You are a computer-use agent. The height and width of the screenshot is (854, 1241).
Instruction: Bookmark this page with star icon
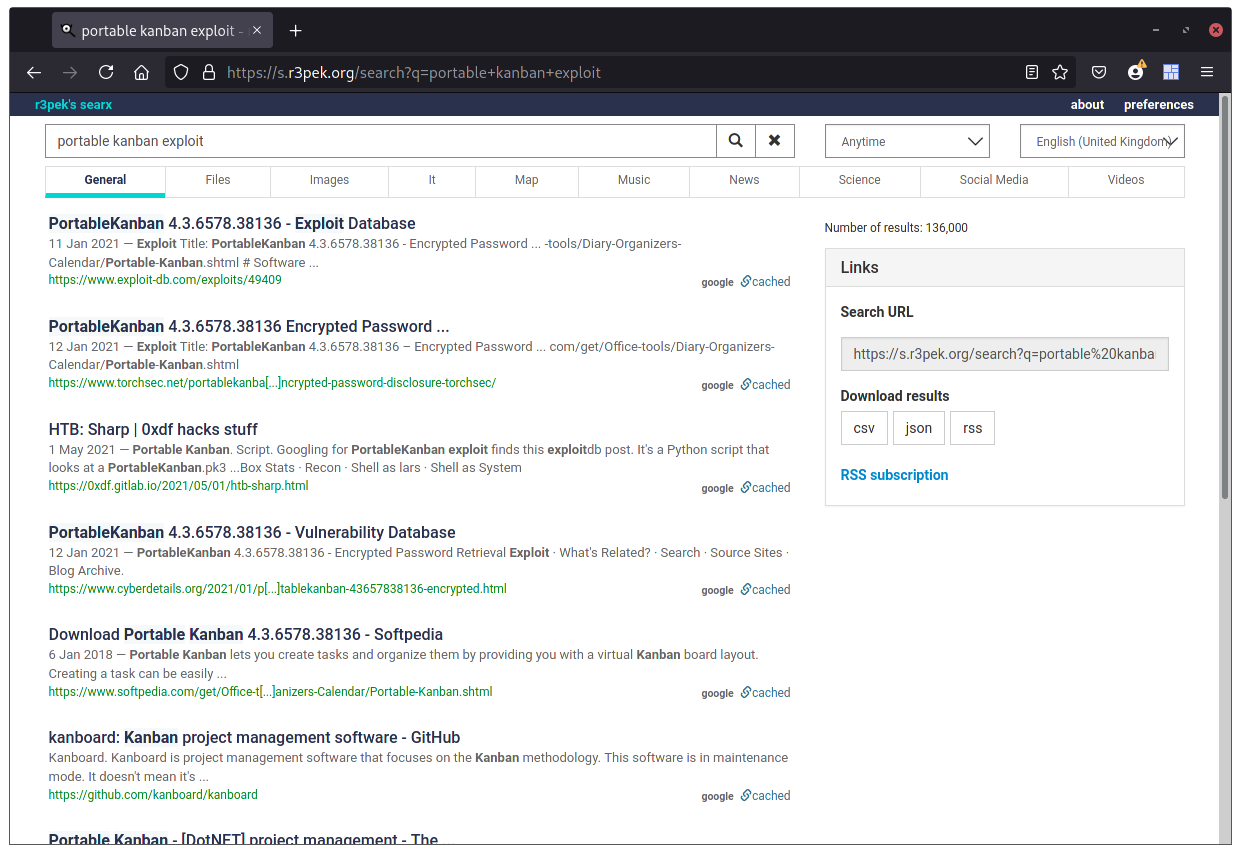pyautogui.click(x=1060, y=72)
